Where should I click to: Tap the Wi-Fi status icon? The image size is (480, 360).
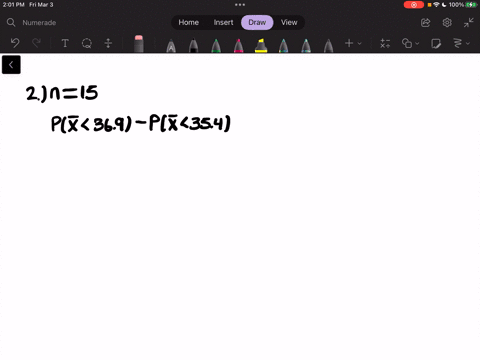click(x=436, y=5)
